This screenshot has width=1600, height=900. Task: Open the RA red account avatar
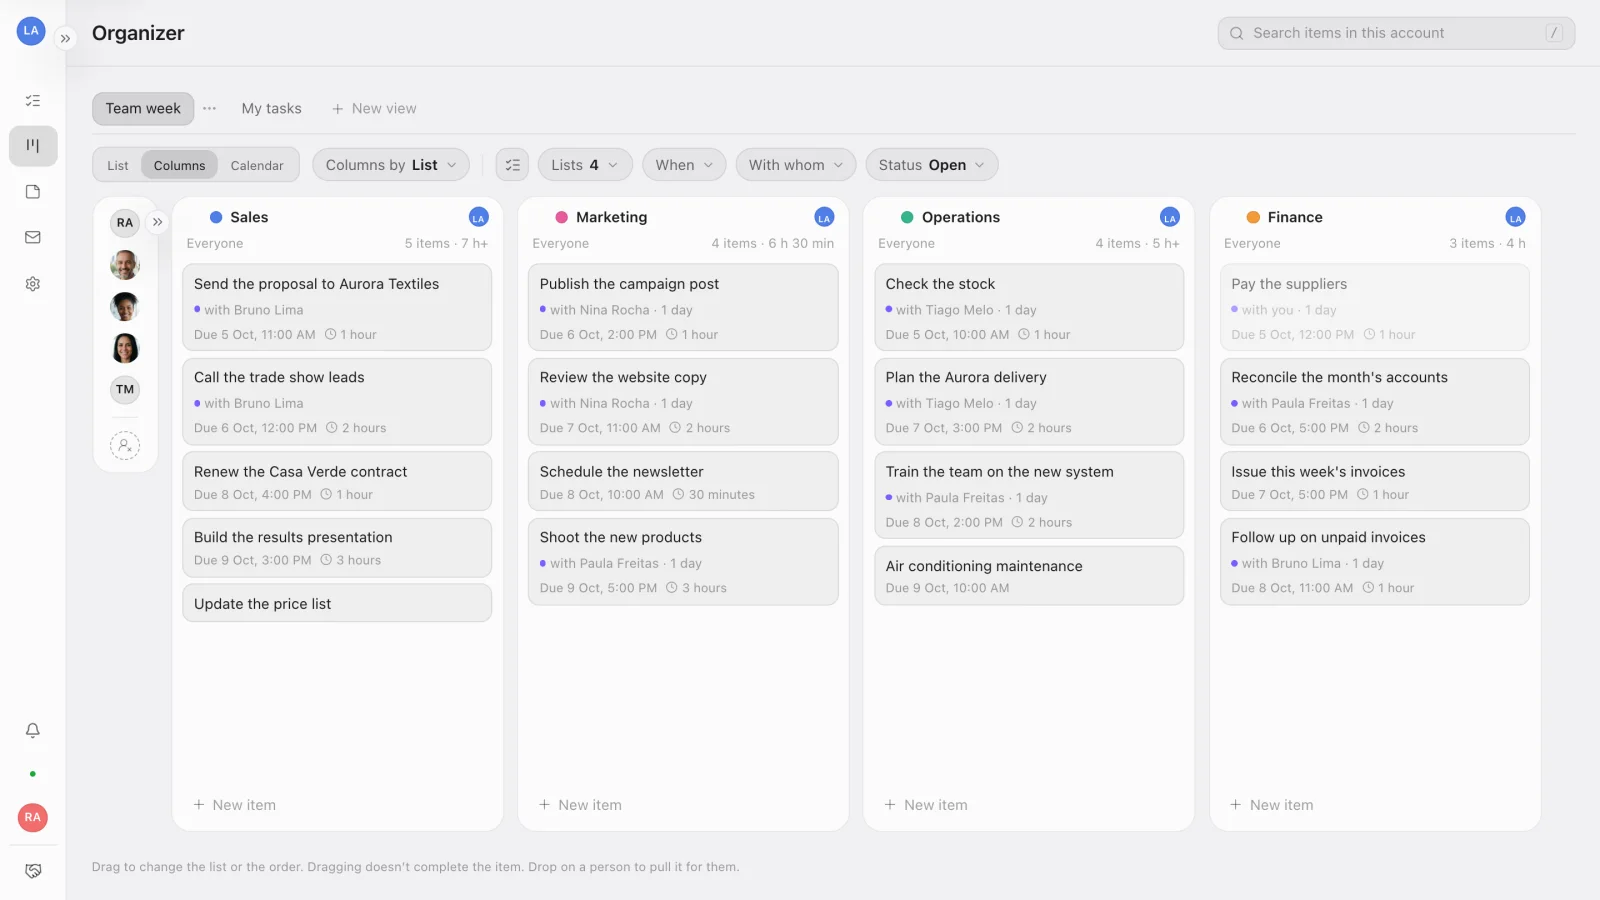pos(33,817)
